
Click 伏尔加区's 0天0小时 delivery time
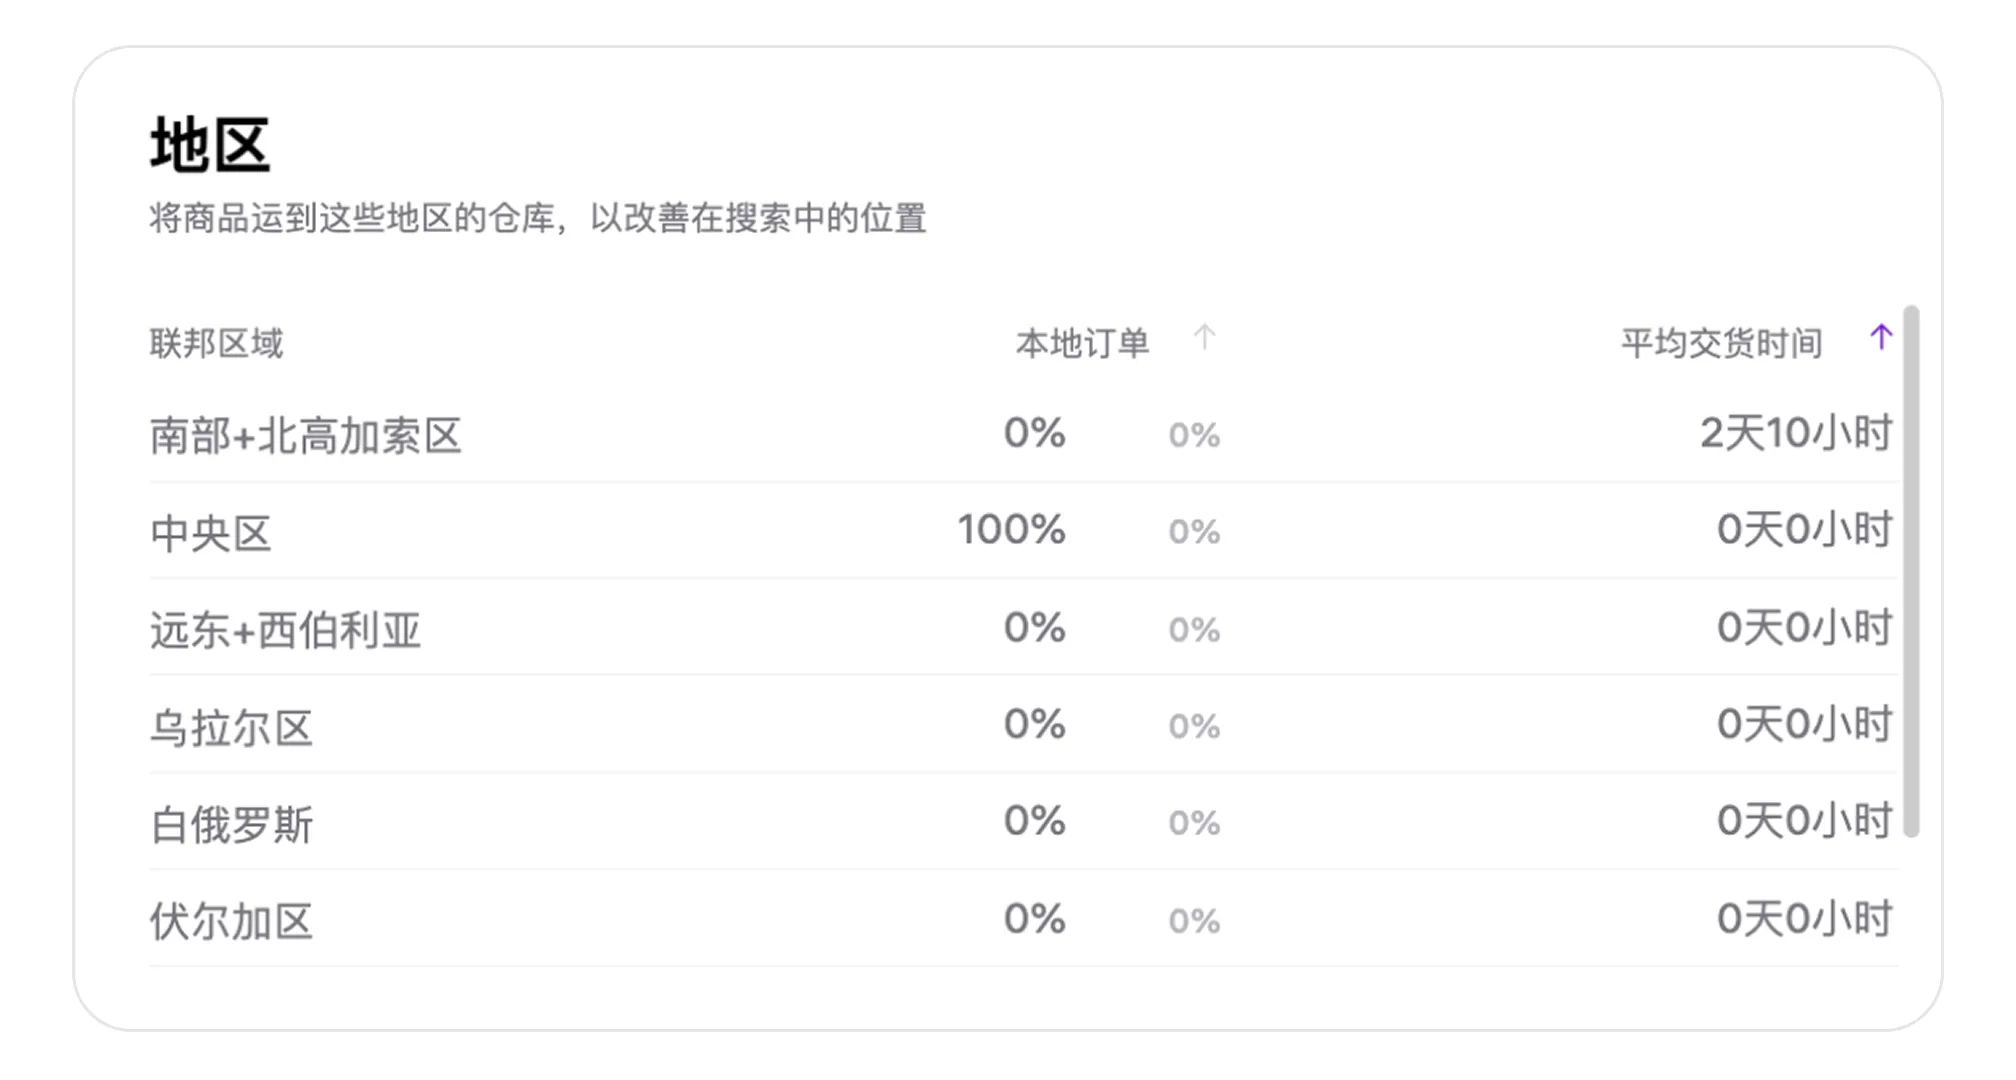point(1804,919)
